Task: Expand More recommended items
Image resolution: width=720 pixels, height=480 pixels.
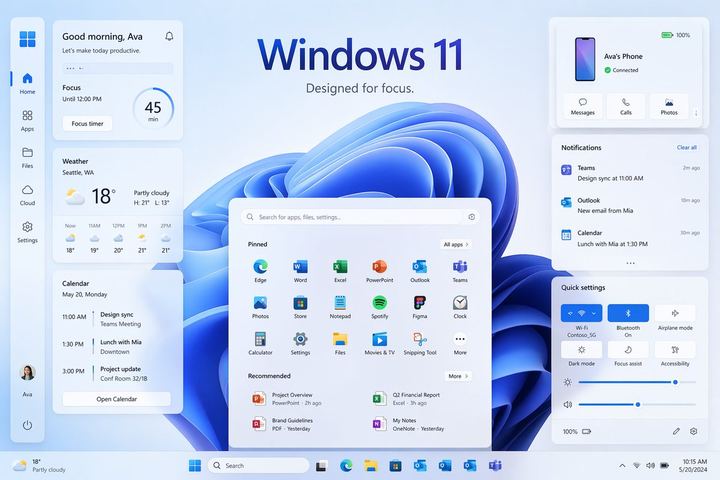Action: coord(458,376)
